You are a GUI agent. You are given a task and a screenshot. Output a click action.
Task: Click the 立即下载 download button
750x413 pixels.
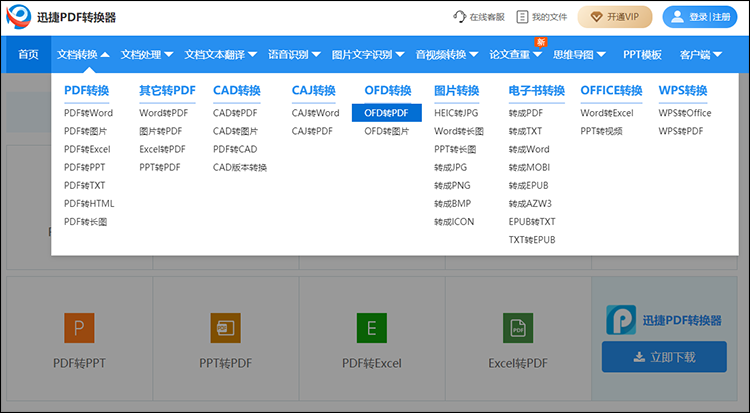coord(664,357)
